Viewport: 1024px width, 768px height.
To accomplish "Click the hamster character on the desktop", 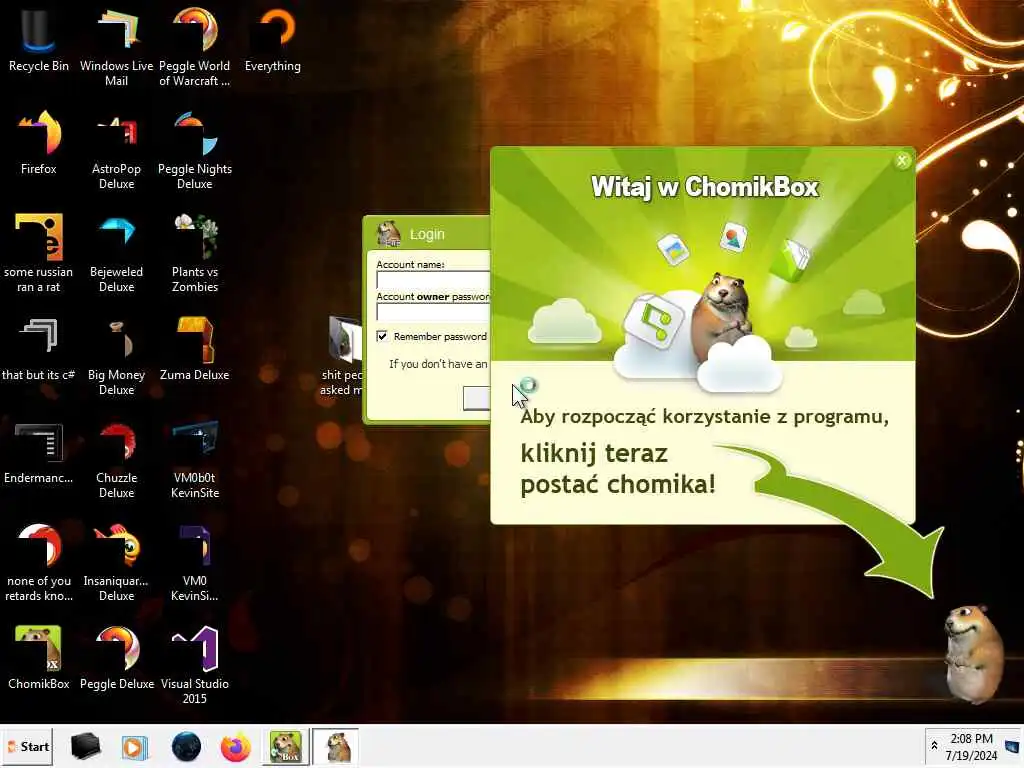I will (x=972, y=654).
